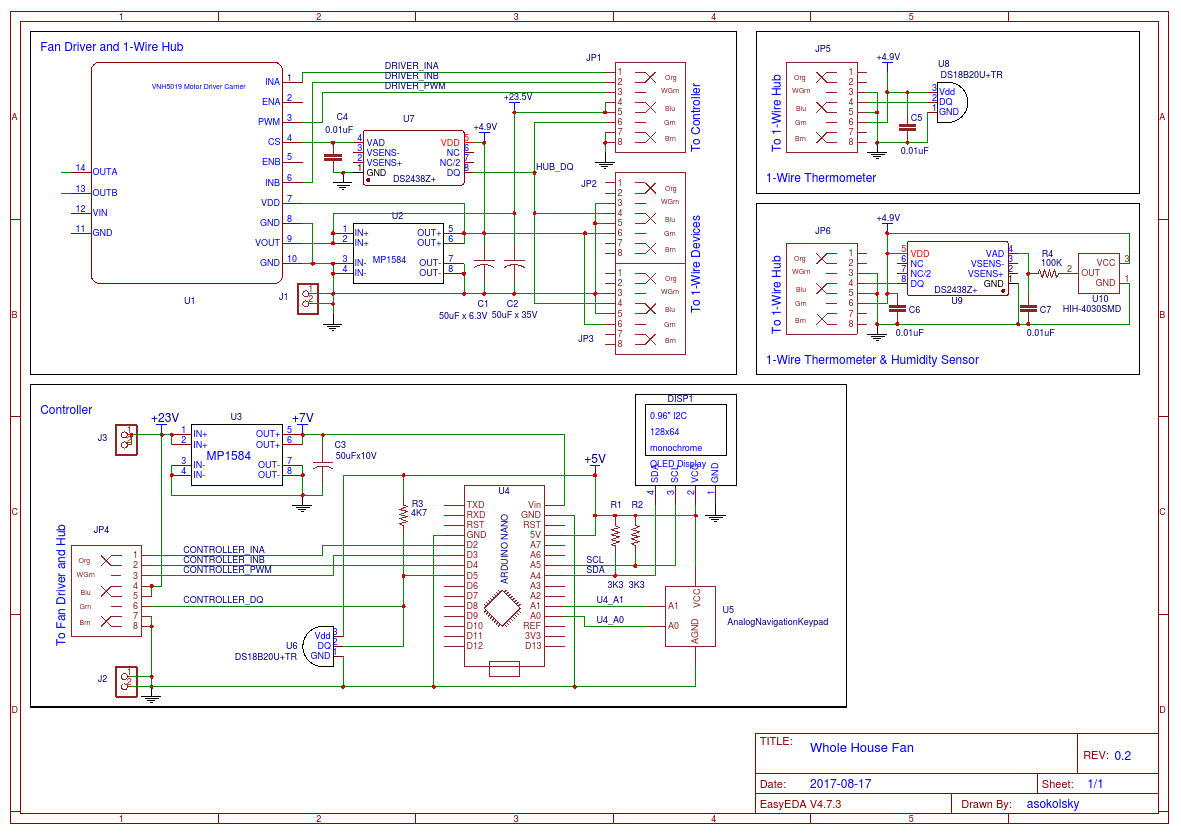The image size is (1181, 834).
Task: Click the '1-Wire Thermometer' section caption
Action: tap(821, 178)
